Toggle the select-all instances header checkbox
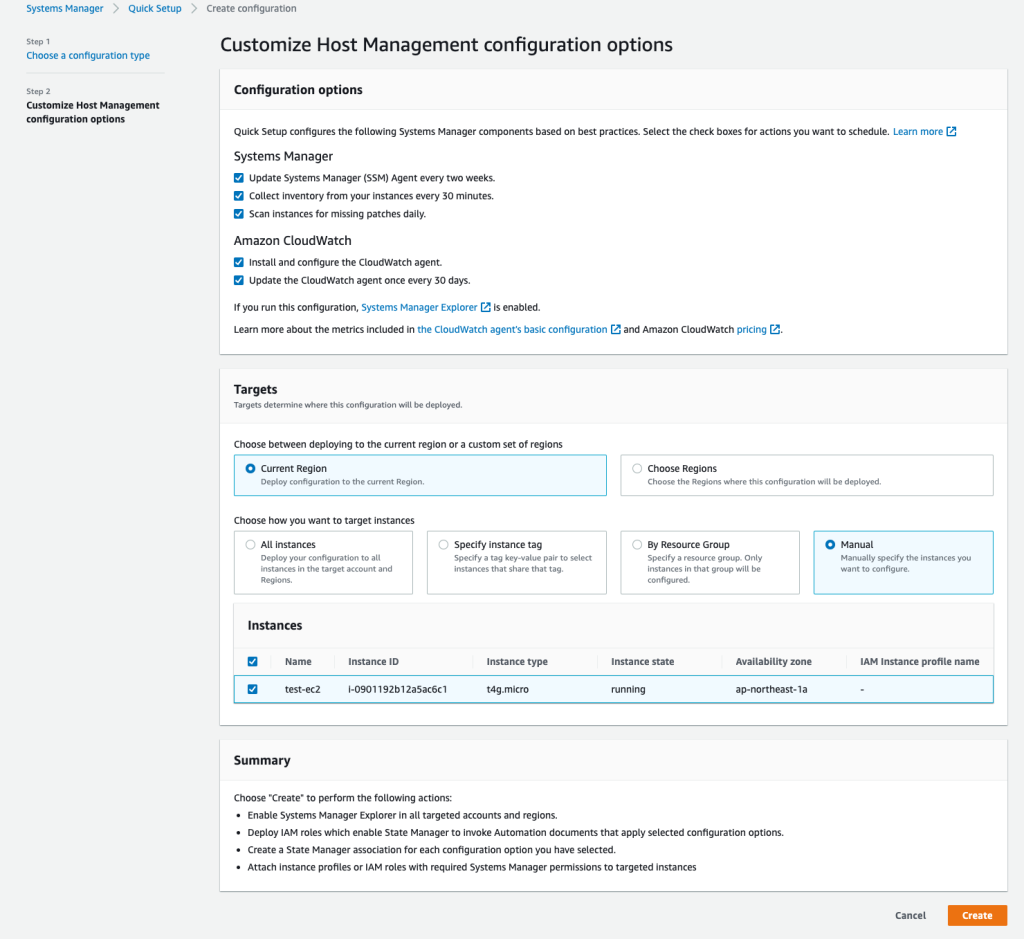 (x=253, y=661)
